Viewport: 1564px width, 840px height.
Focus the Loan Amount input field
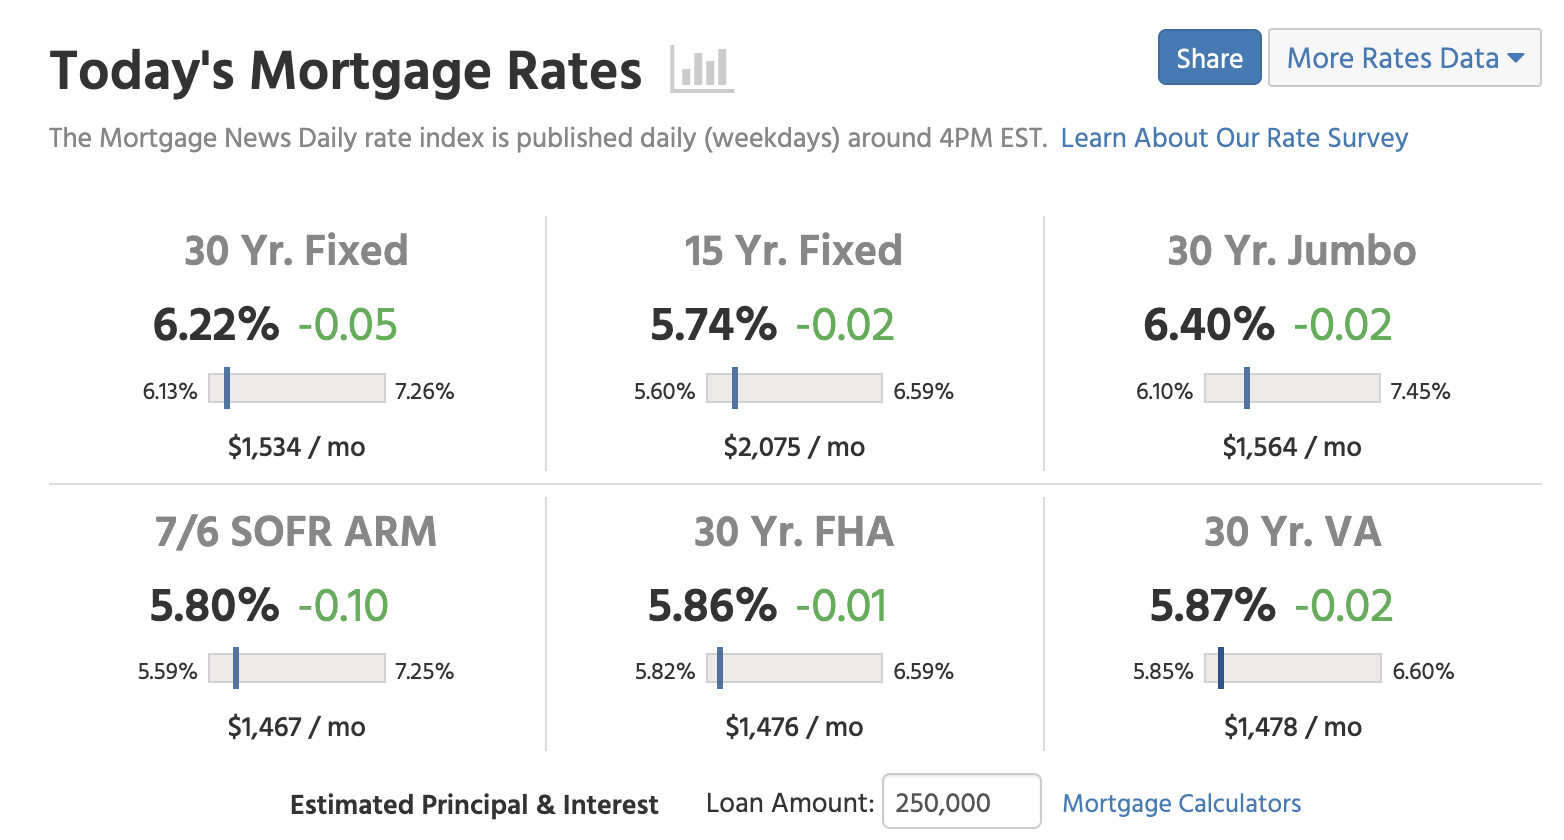pos(961,802)
